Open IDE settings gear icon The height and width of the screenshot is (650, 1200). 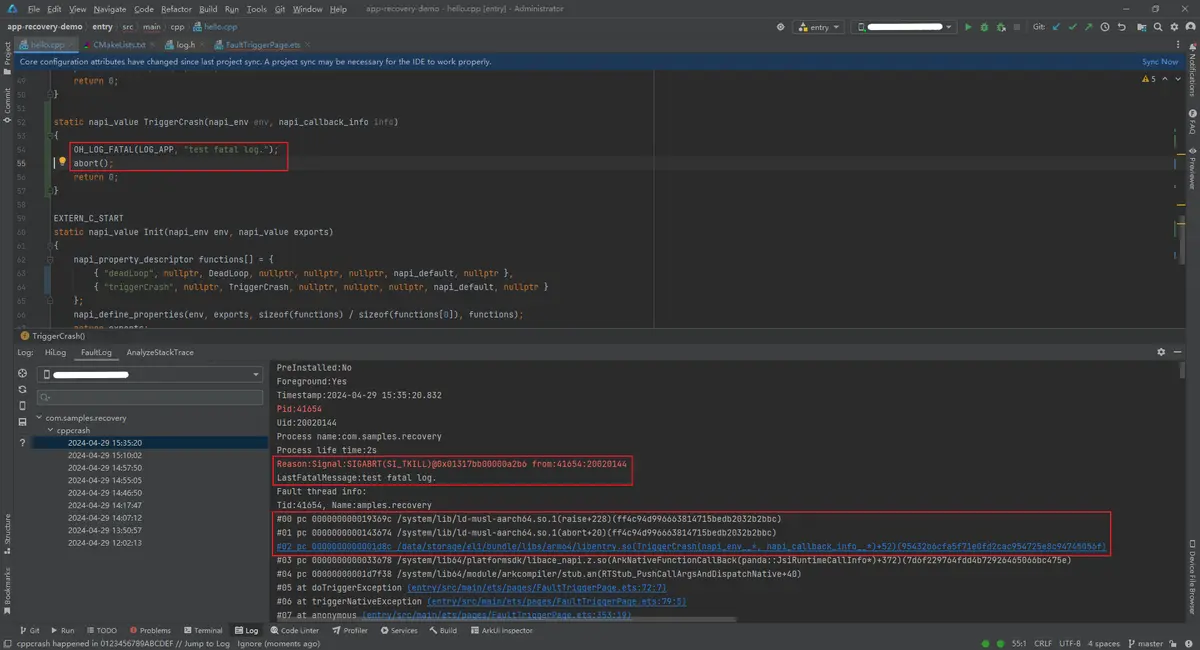[x=1174, y=27]
